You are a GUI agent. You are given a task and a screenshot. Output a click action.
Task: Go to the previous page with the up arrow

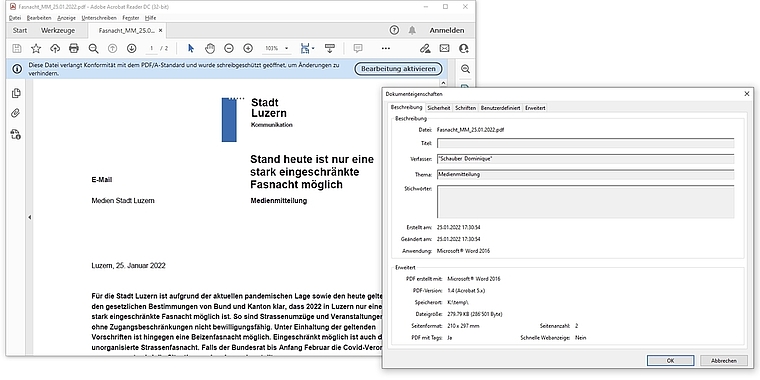(x=112, y=48)
